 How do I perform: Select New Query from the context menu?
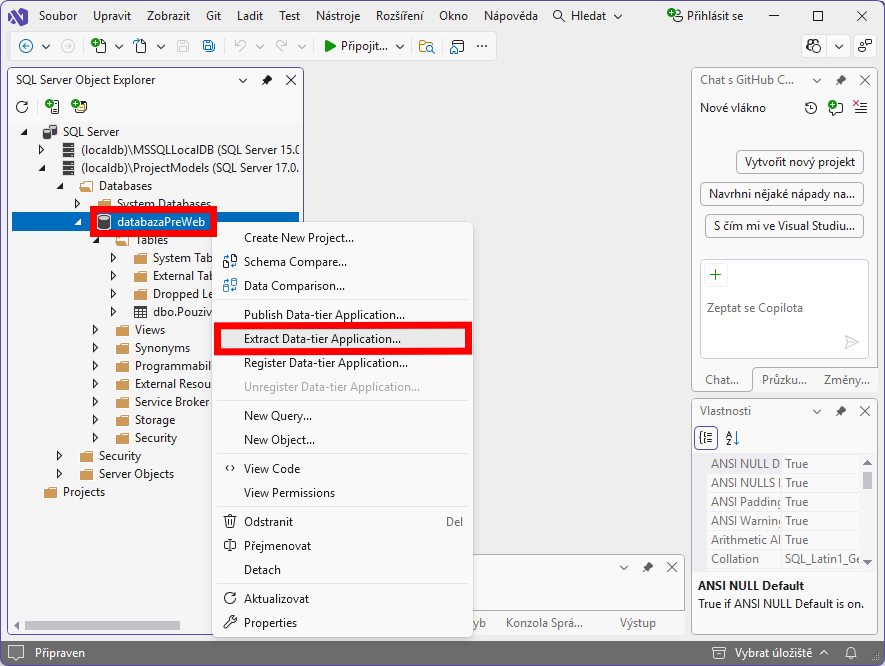tap(343, 416)
